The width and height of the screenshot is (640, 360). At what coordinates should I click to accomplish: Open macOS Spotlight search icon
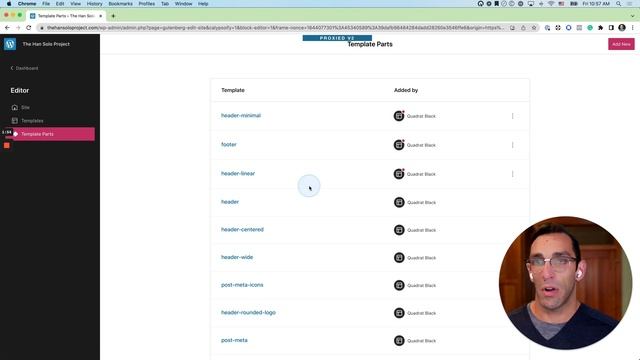619,4
